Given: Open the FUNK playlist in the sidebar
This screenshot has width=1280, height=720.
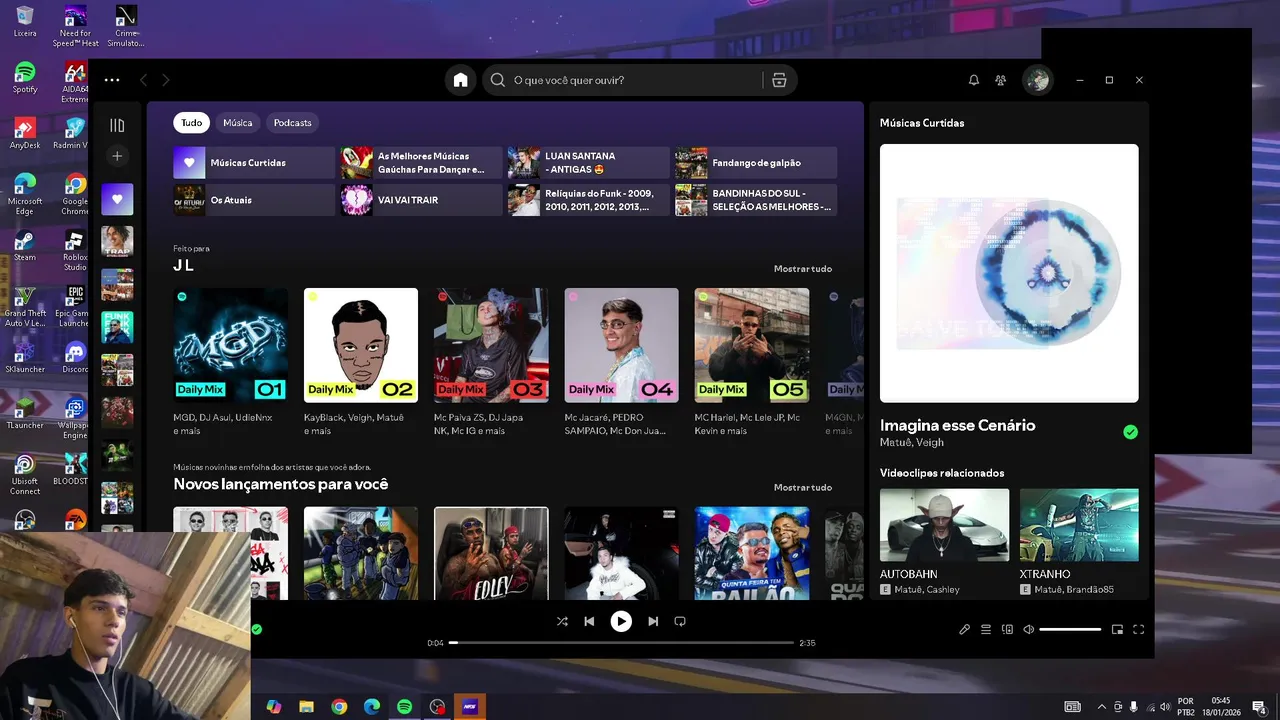Looking at the screenshot, I should (x=117, y=327).
